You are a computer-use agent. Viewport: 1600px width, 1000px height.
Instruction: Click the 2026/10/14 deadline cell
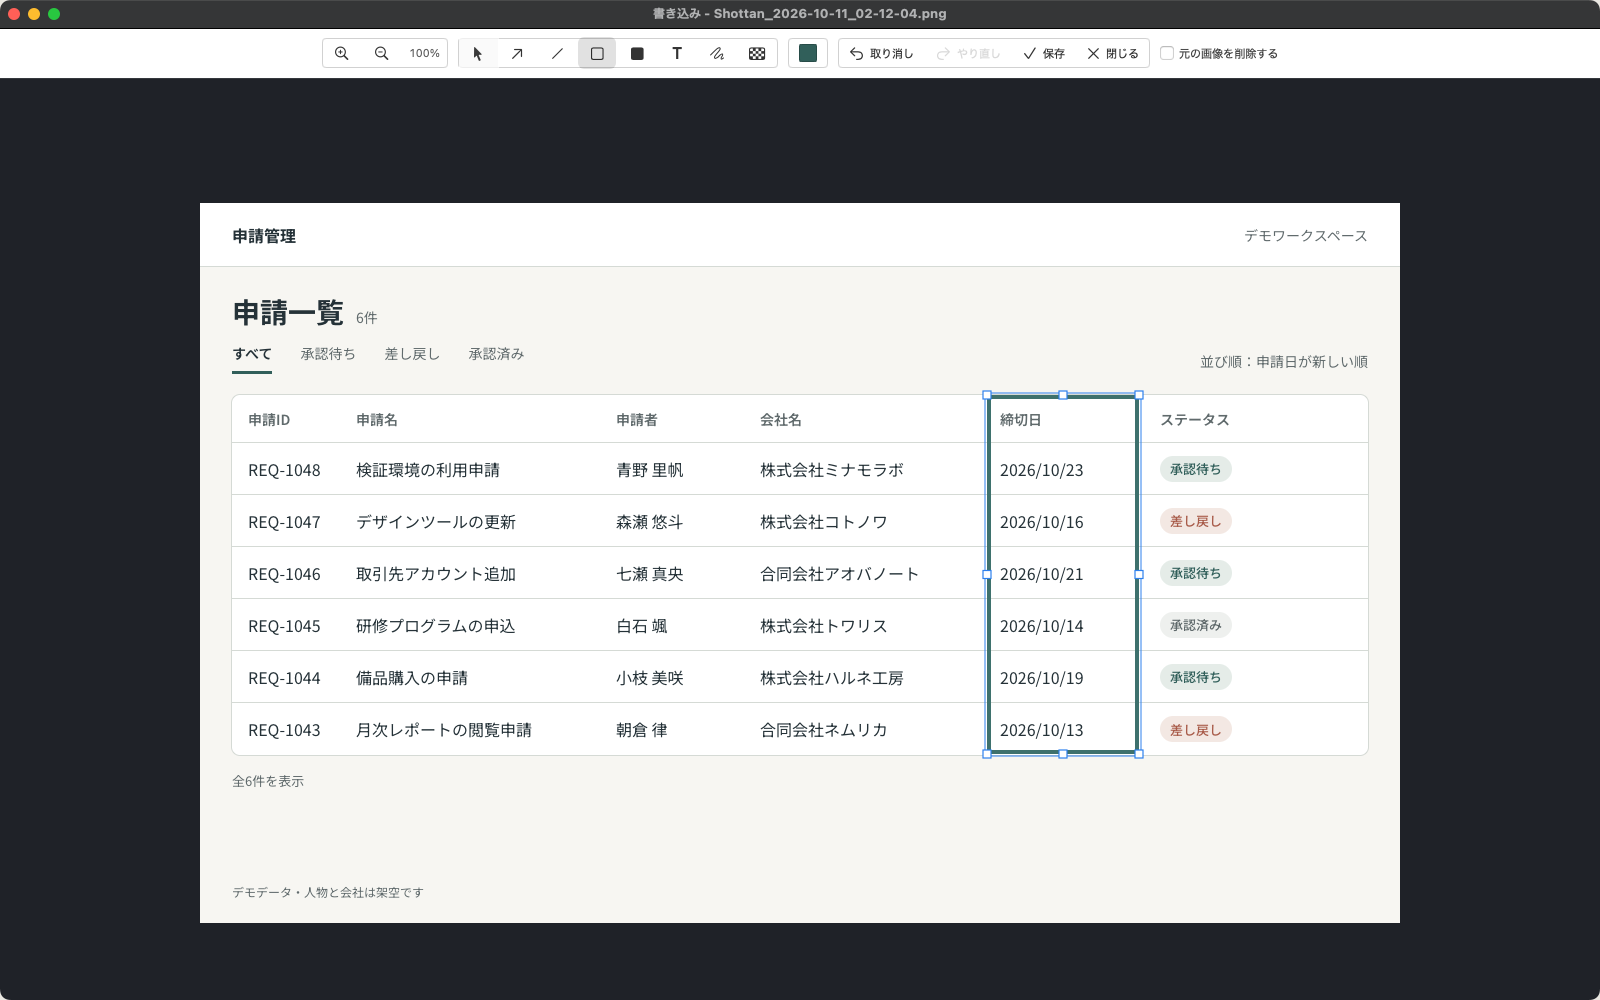(x=1041, y=626)
